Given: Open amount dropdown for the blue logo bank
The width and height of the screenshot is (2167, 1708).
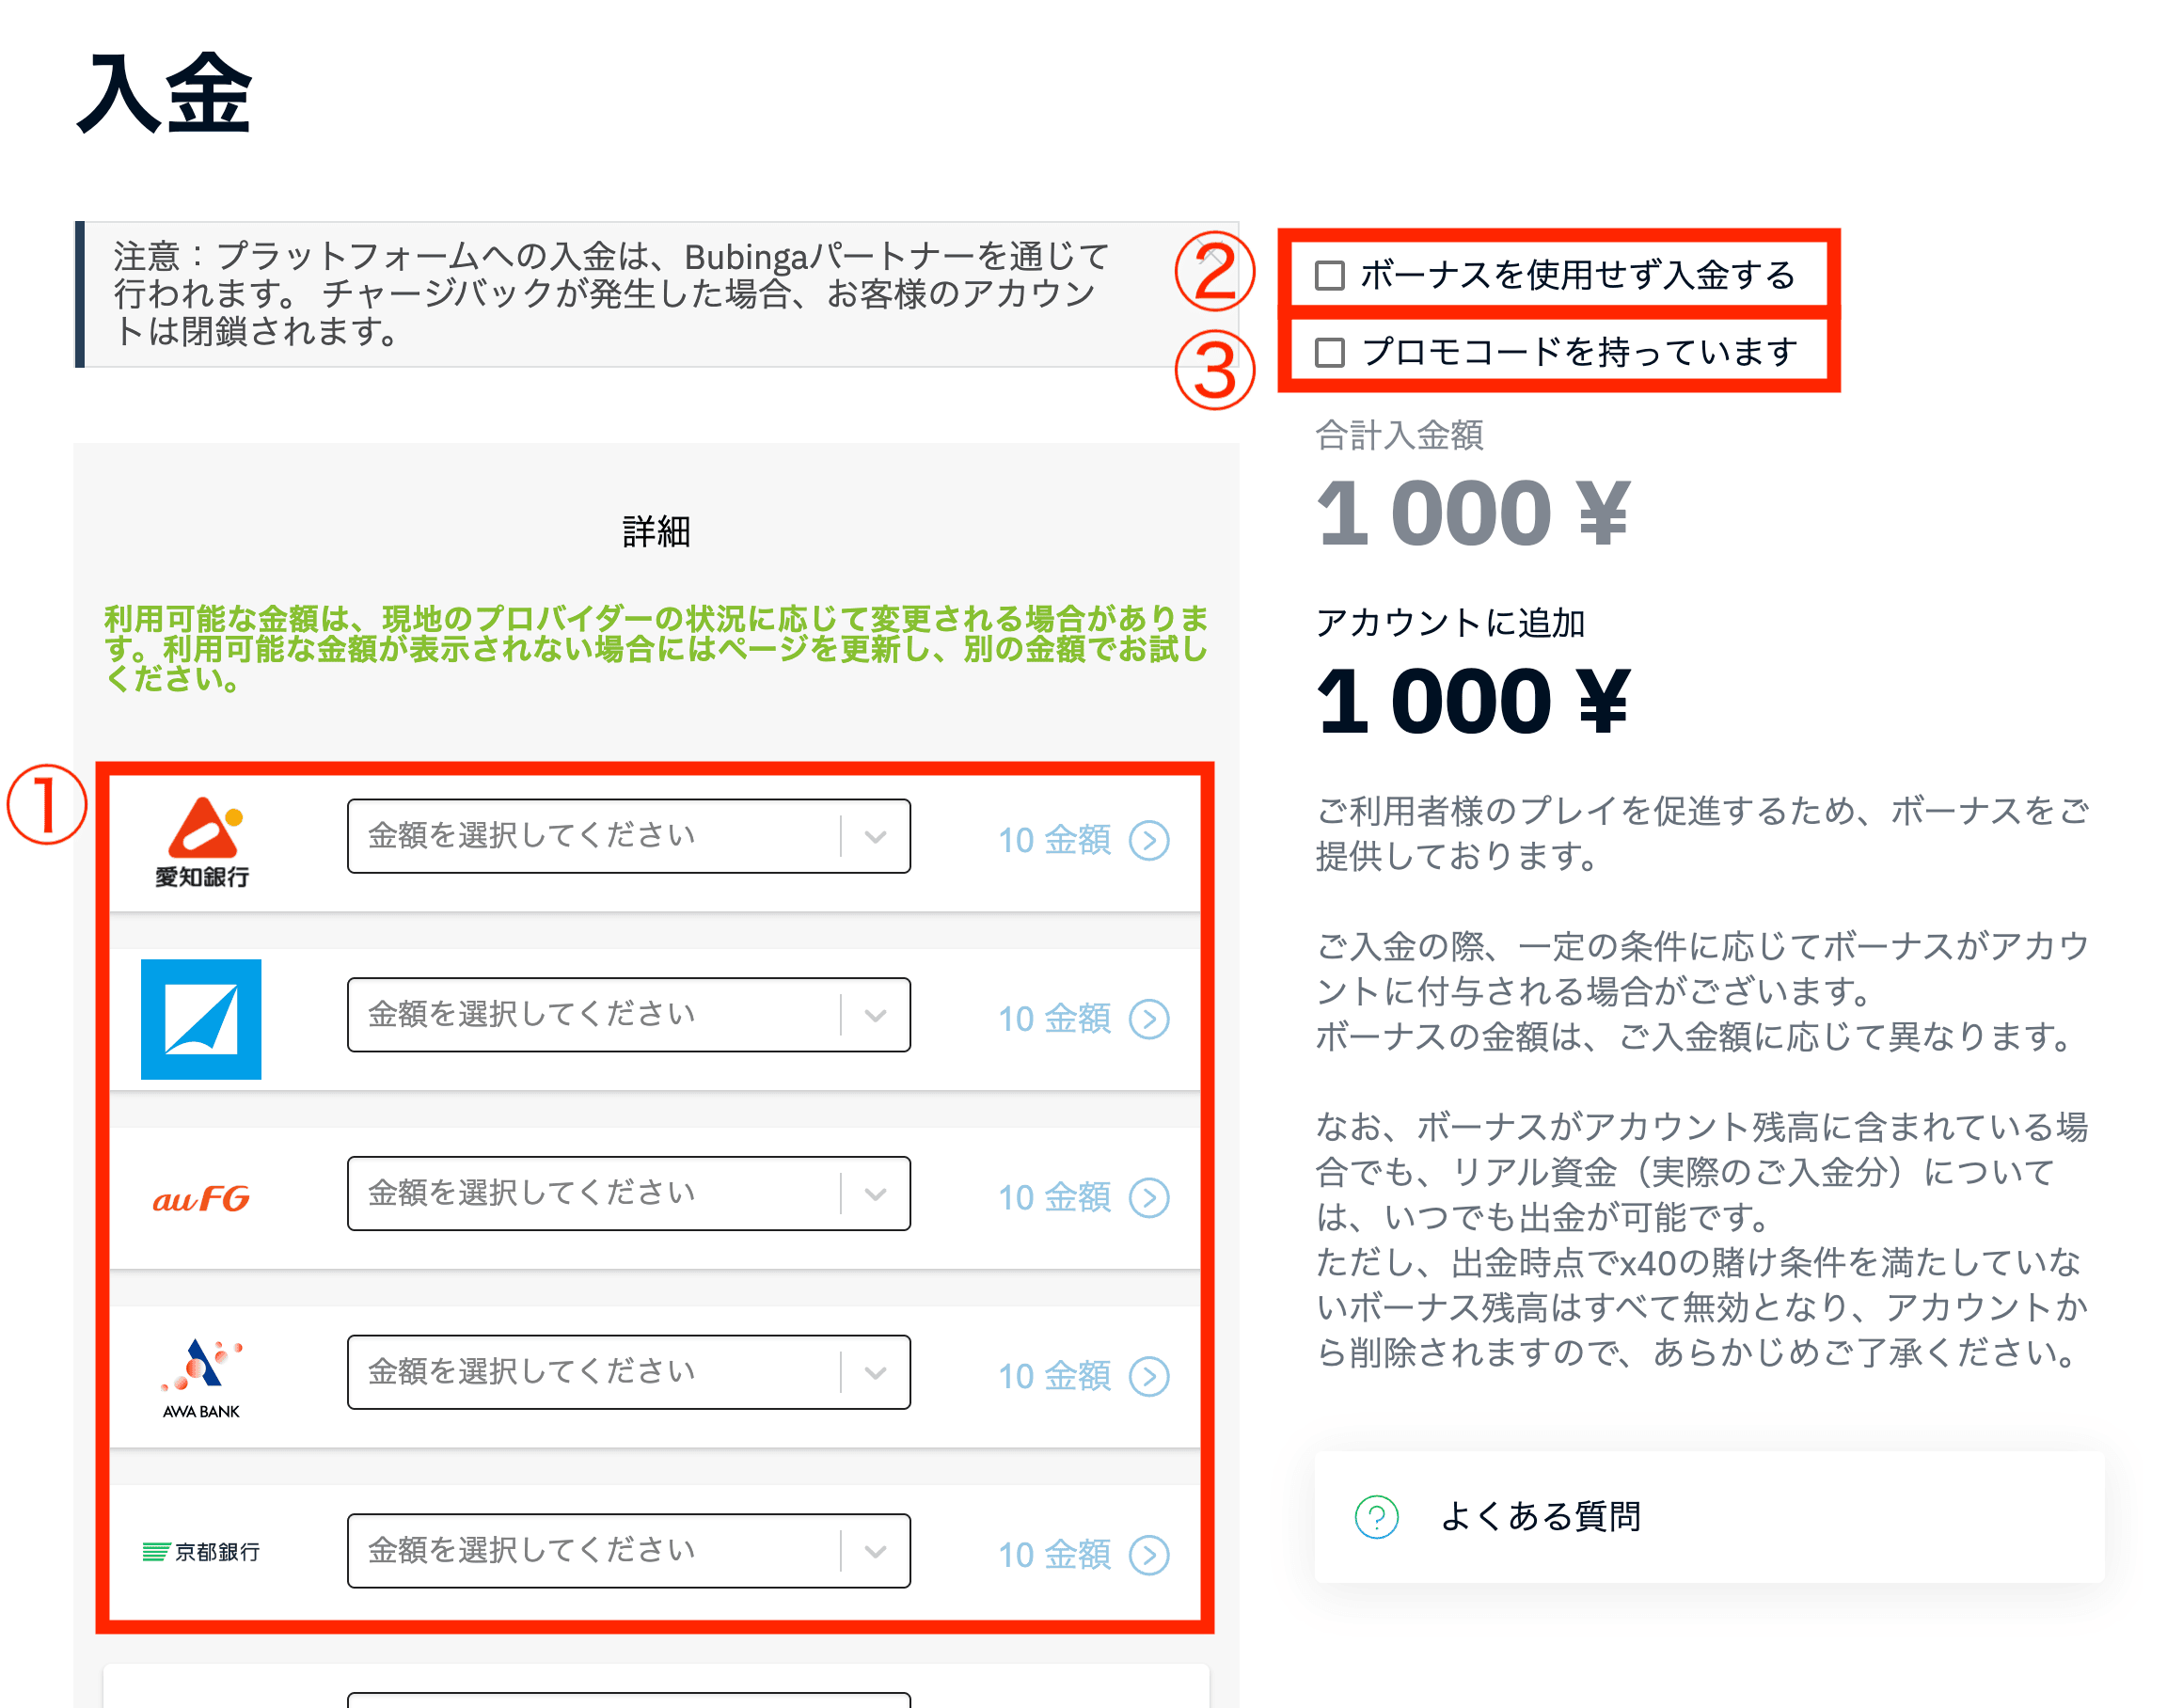Looking at the screenshot, I should tap(628, 1015).
